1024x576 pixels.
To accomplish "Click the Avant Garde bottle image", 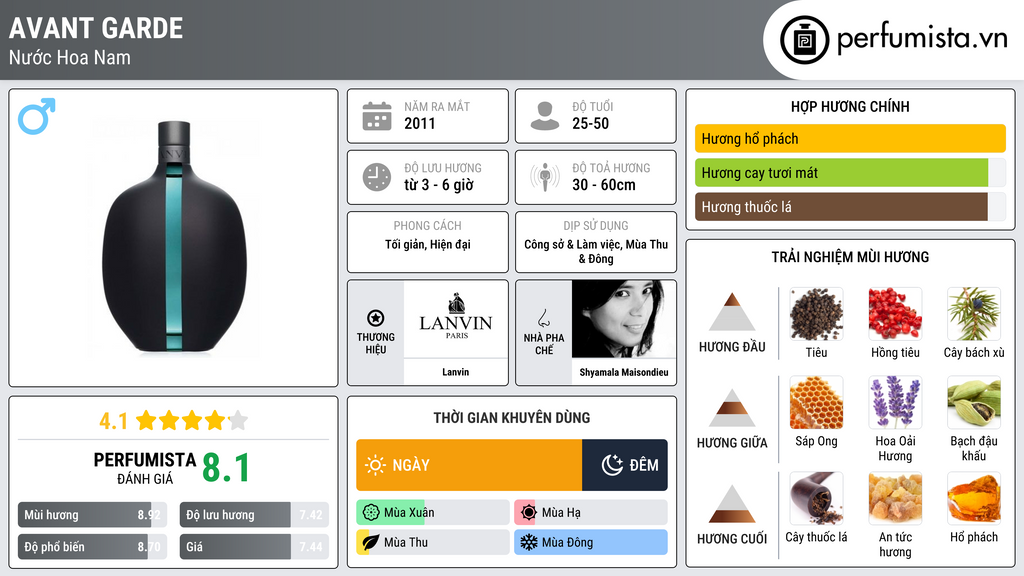I will coord(174,237).
